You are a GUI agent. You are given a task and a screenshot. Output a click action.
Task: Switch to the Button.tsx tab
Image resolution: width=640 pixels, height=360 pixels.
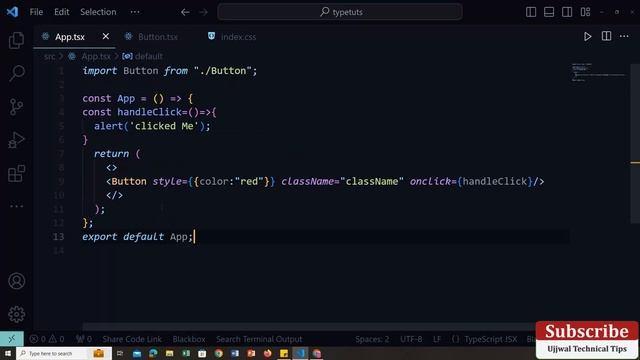coord(157,37)
